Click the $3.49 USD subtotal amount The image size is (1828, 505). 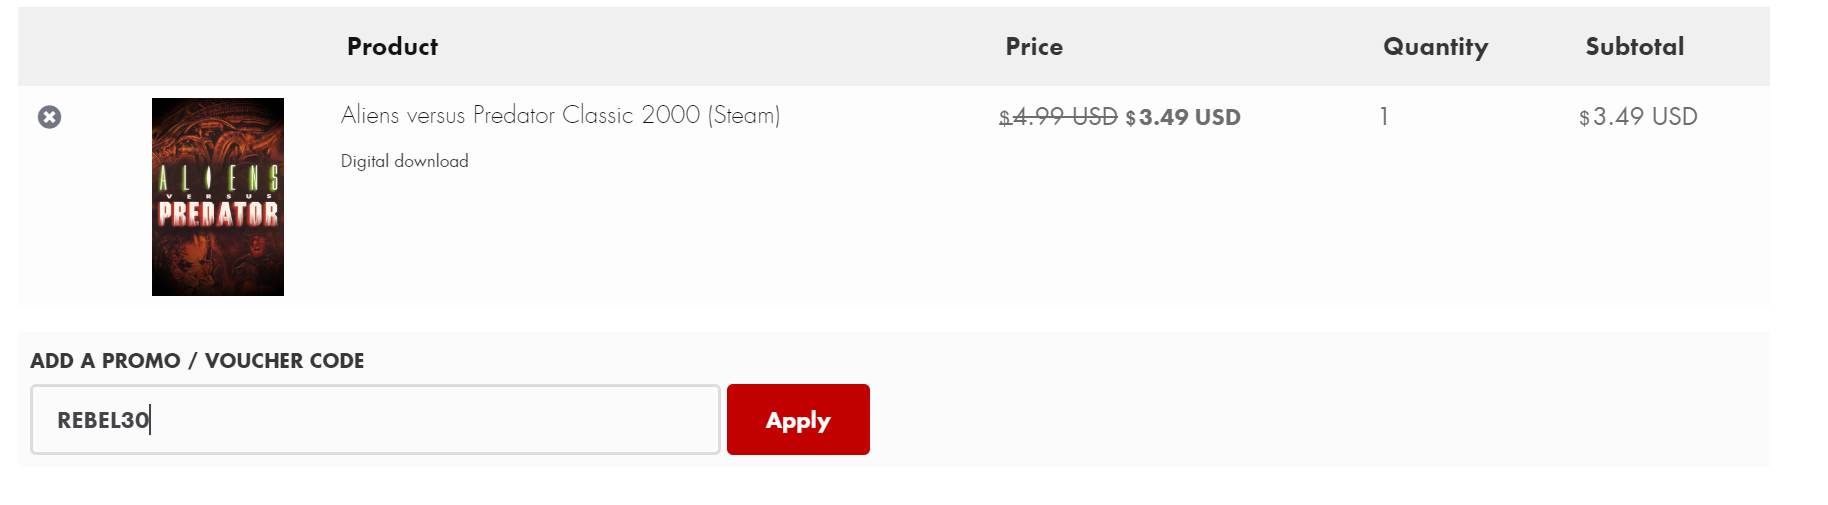pos(1638,117)
